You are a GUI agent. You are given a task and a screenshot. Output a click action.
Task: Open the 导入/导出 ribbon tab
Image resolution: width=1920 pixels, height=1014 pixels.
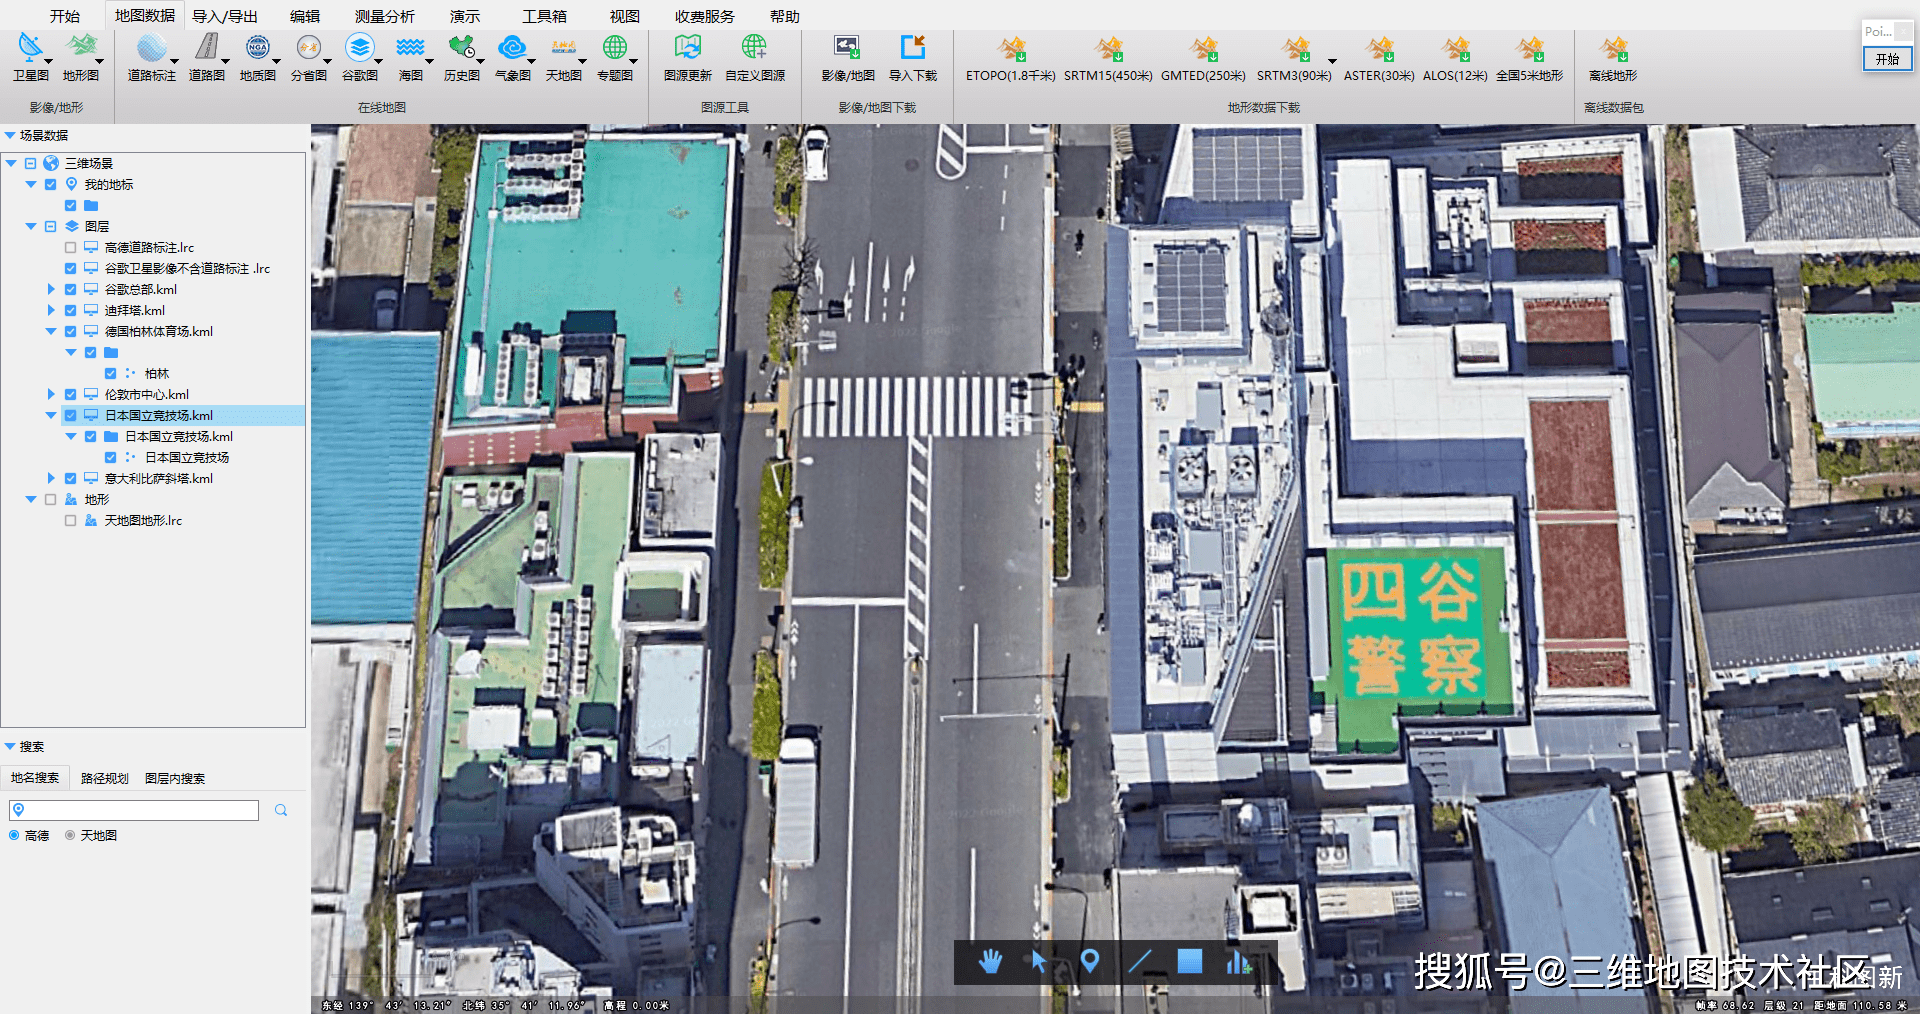click(225, 16)
